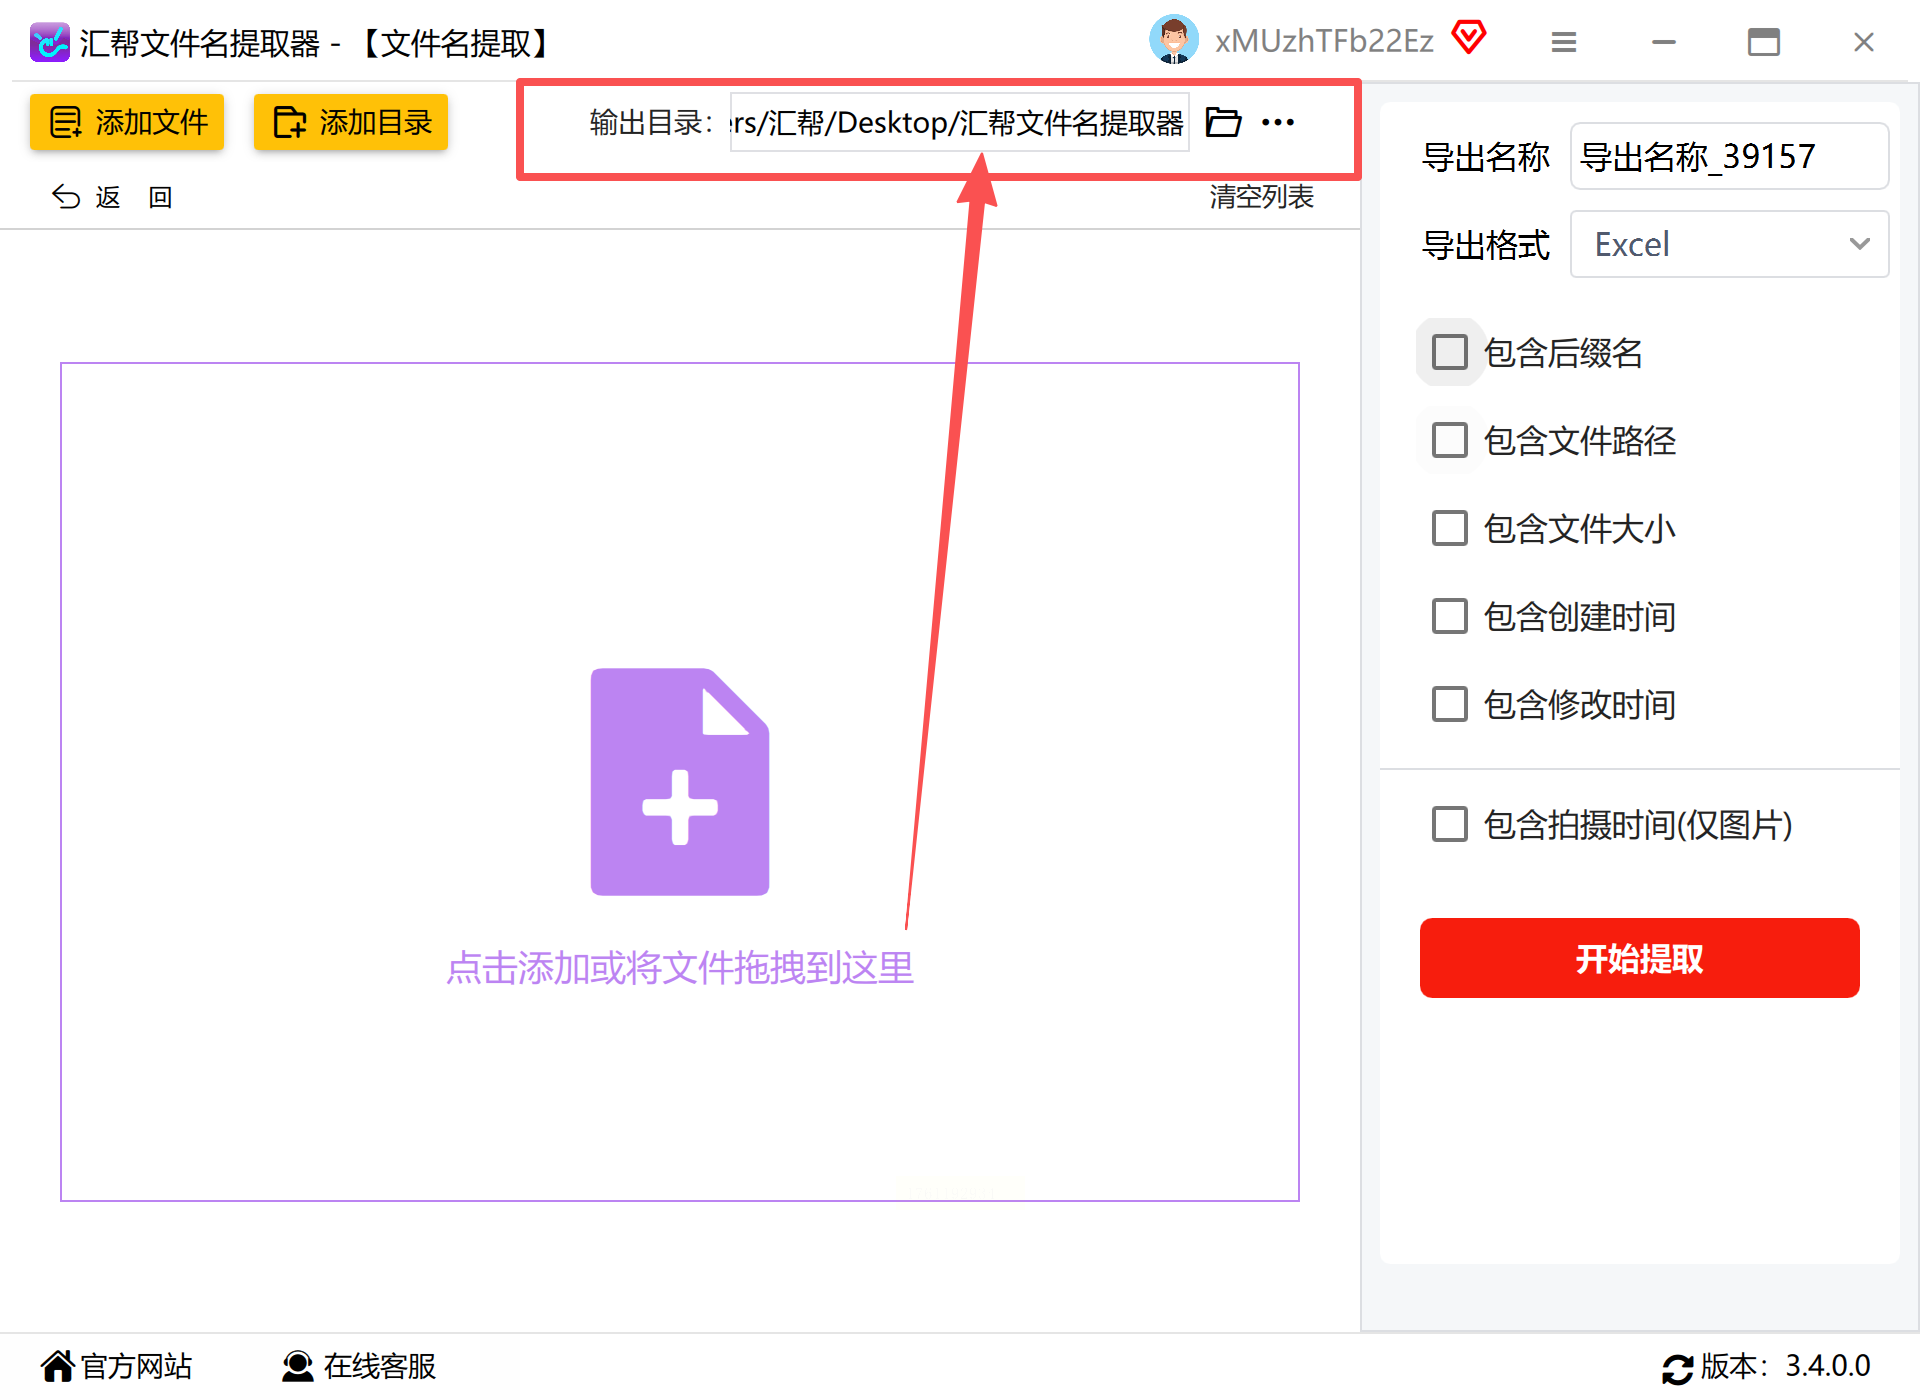1920x1400 pixels.
Task: Click the refresh icon next to version
Action: (x=1677, y=1368)
